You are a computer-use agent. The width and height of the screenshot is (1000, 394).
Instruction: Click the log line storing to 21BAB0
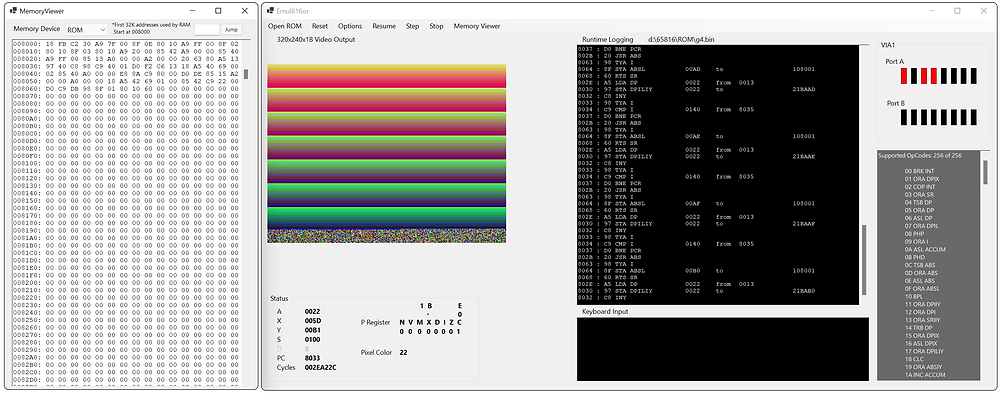click(696, 291)
